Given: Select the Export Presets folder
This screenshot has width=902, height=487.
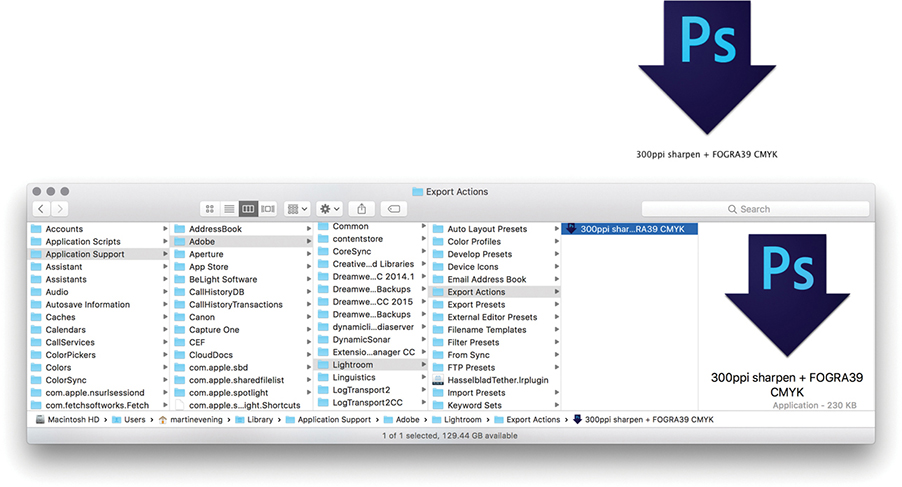Looking at the screenshot, I should tap(495, 305).
